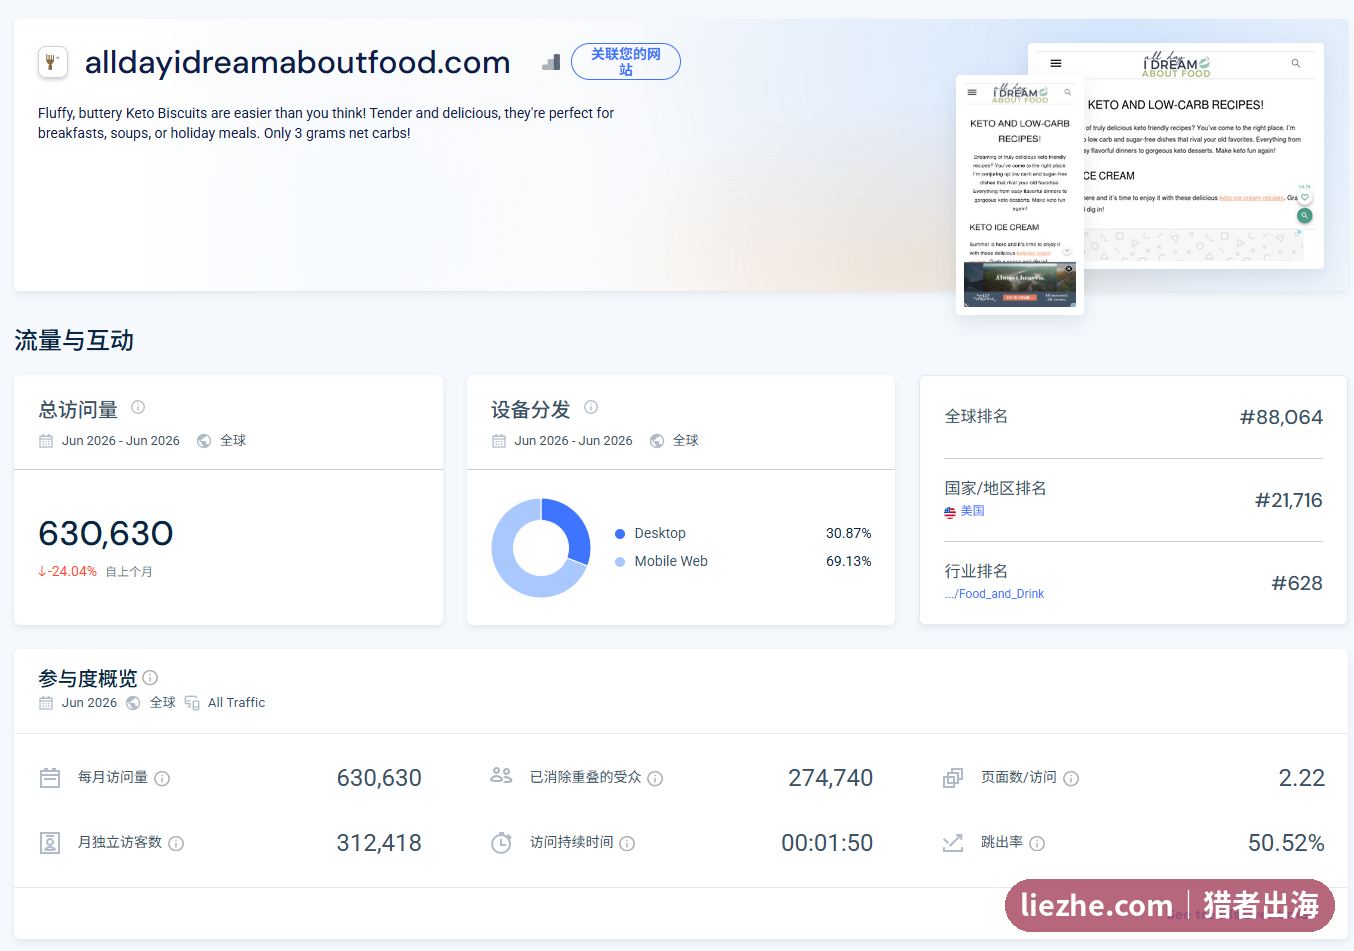This screenshot has width=1354, height=951.
Task: Click the bar-chart rank icon beside domain
Action: coord(551,62)
